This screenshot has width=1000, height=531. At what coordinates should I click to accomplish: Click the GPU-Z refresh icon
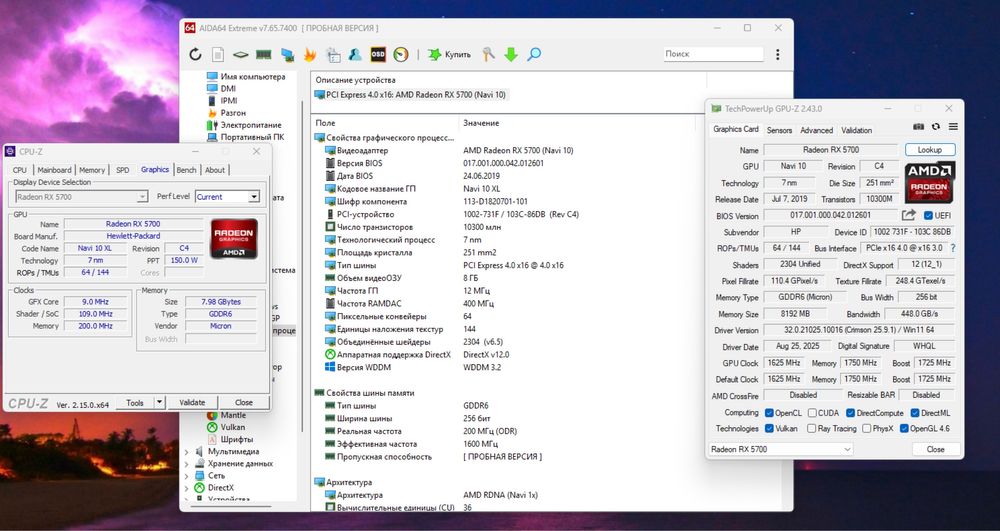click(x=936, y=127)
